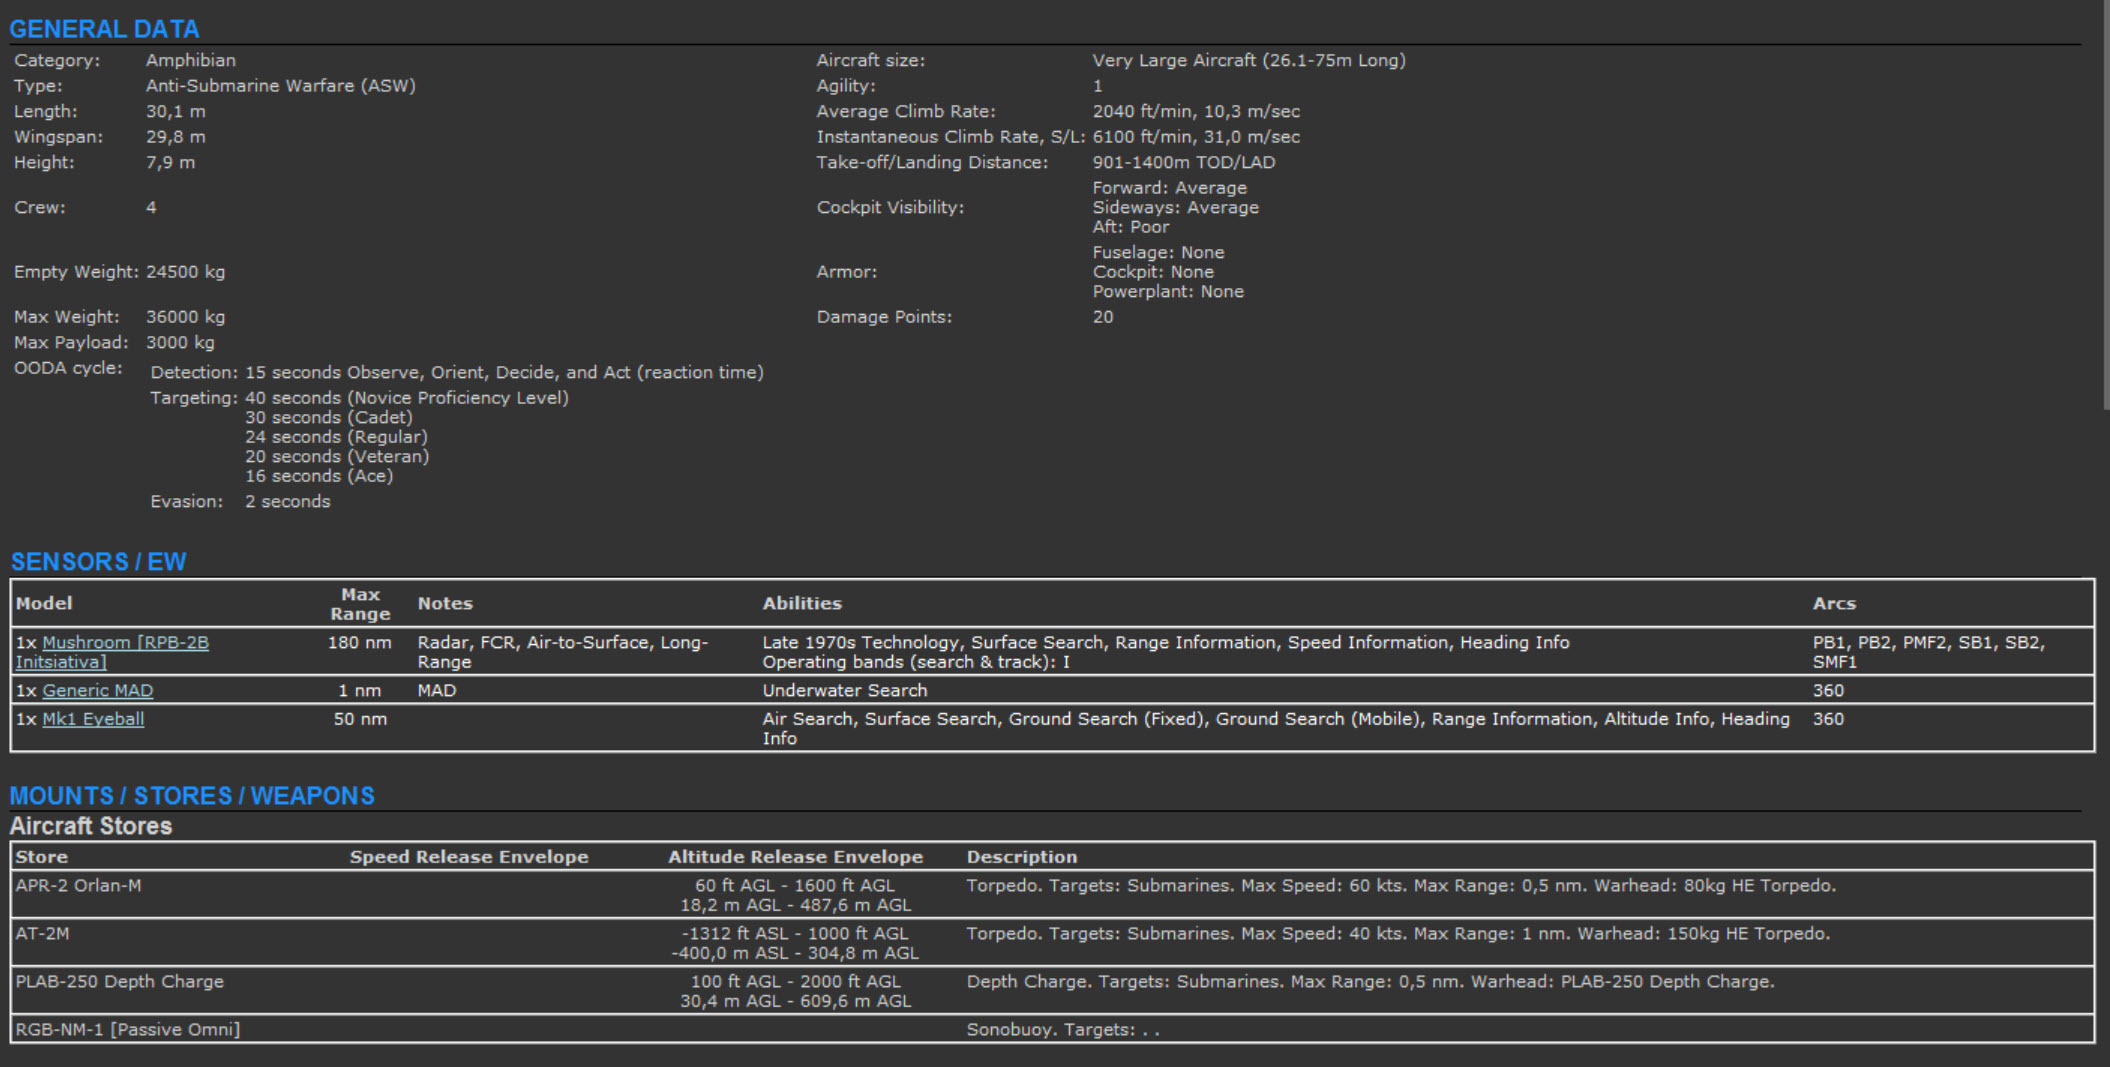Click the Instantaneous Climb Rate value 6100 ft/min
2110x1067 pixels.
pyautogui.click(x=1196, y=137)
